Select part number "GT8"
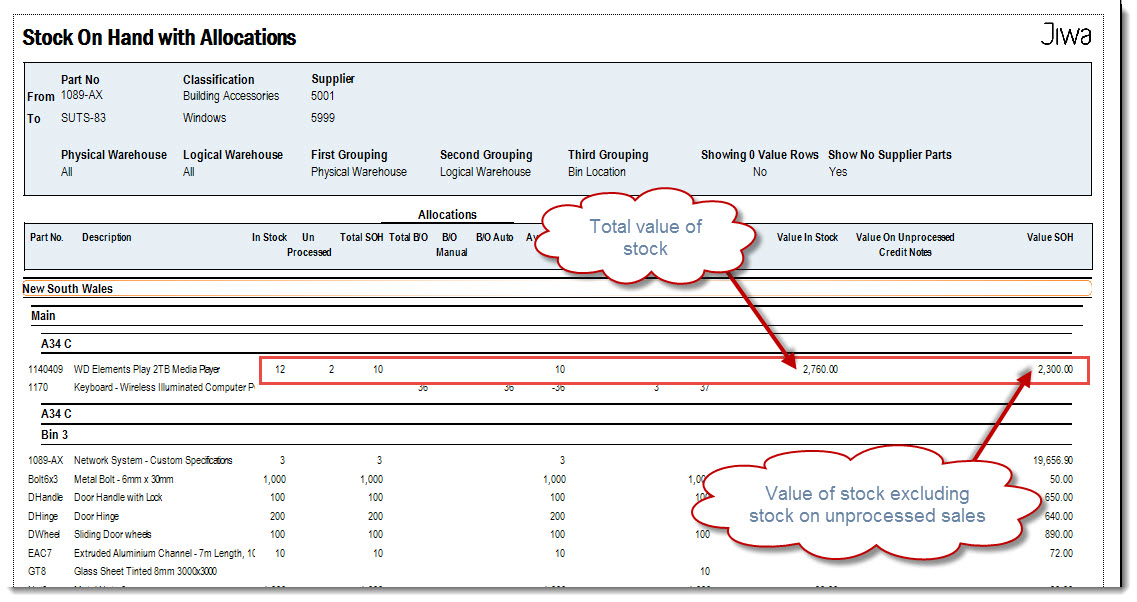 [37, 572]
